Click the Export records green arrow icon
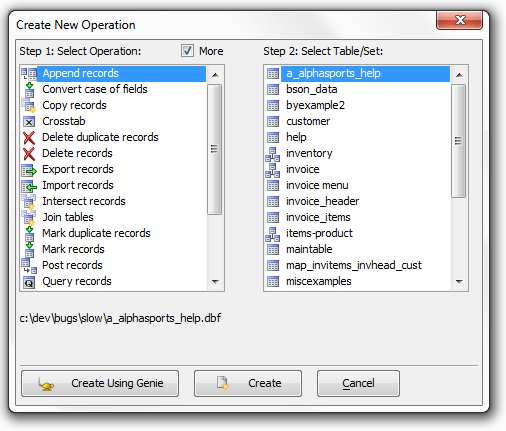The height and width of the screenshot is (431, 506). 29,170
